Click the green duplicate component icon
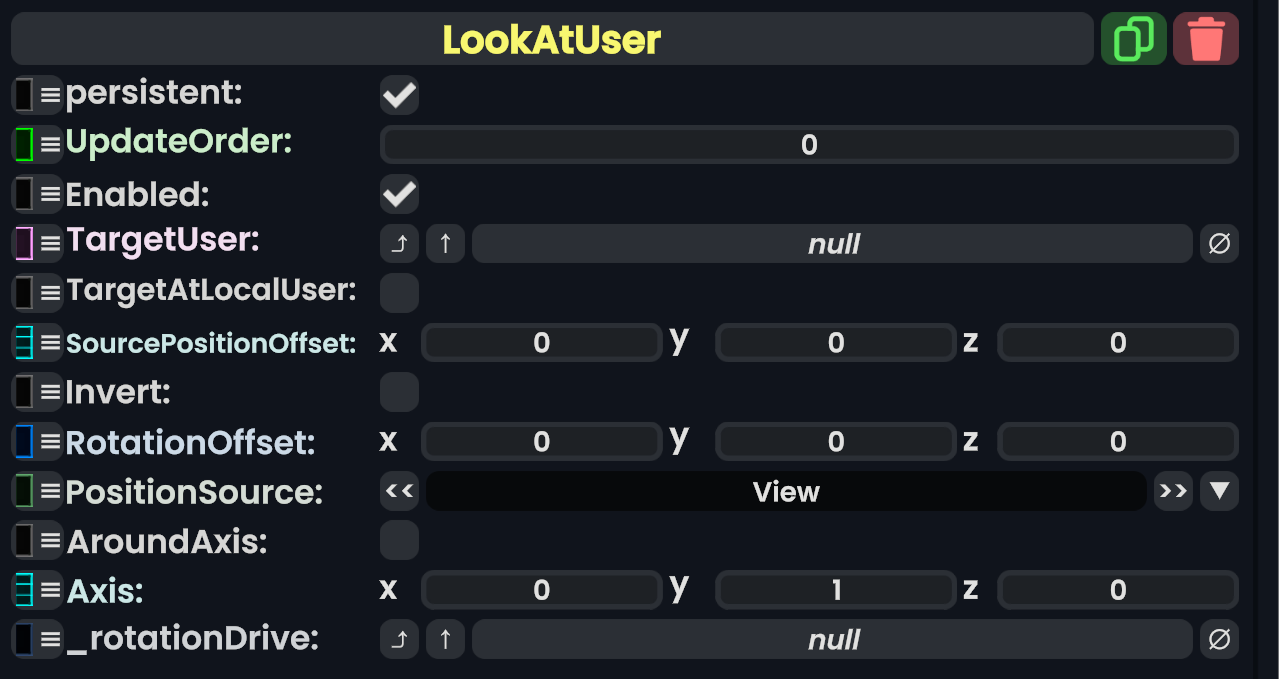 pos(1133,39)
